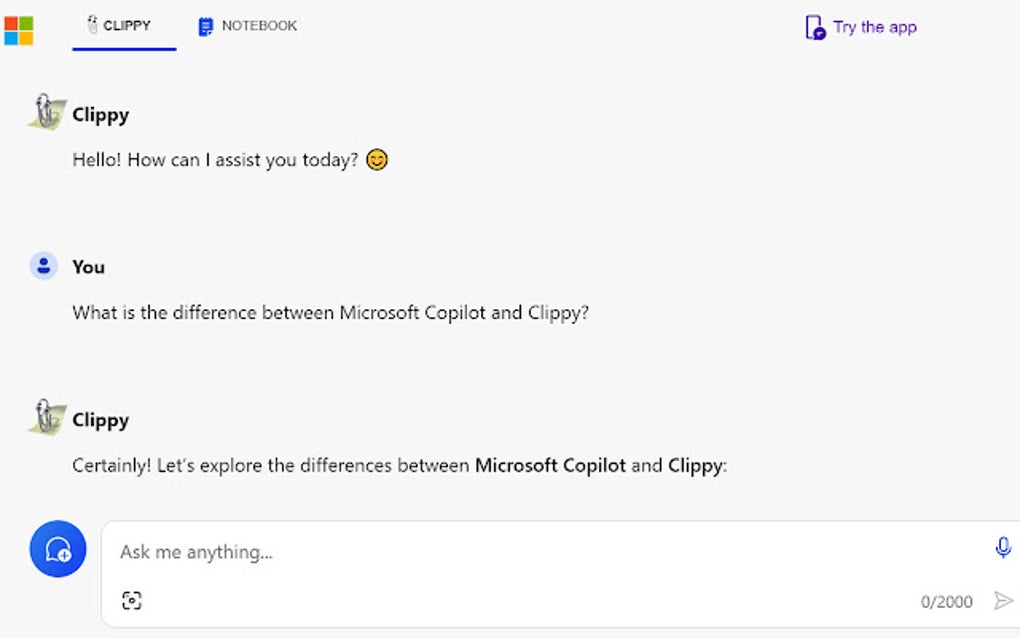The image size is (1020, 638).
Task: Click the Ask me anything input field
Action: (x=400, y=551)
